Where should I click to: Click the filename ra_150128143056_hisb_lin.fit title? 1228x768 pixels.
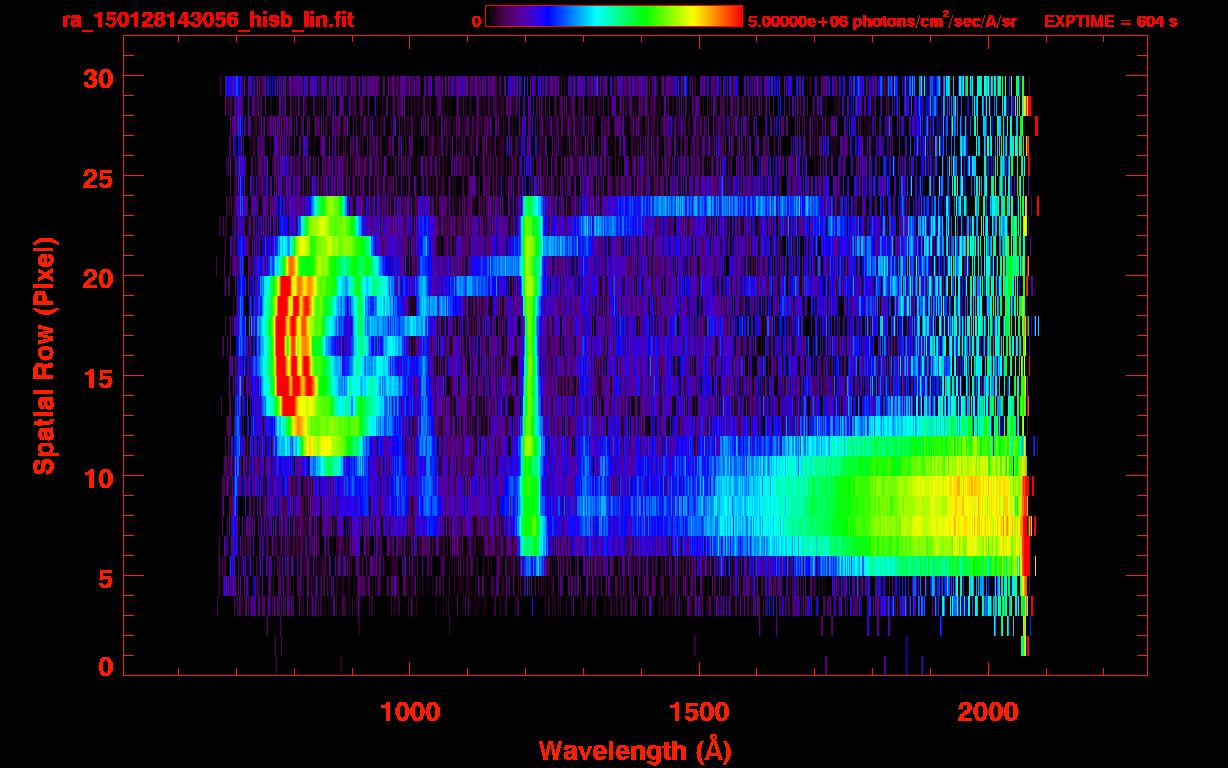[207, 19]
